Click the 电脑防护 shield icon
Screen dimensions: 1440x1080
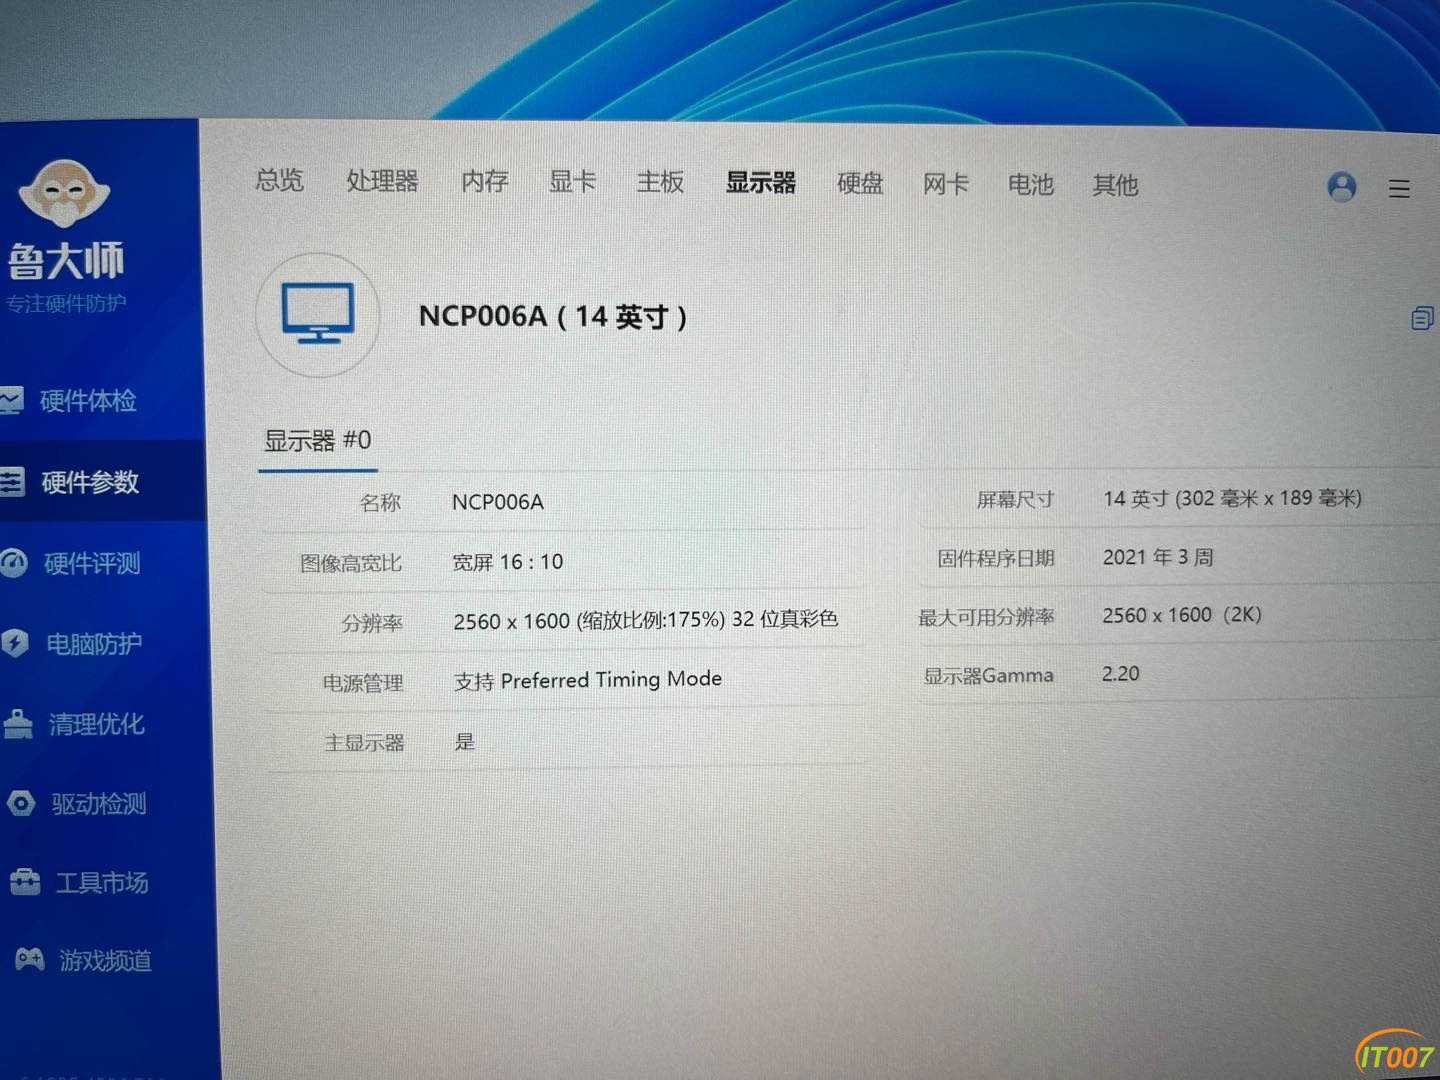click(x=15, y=643)
